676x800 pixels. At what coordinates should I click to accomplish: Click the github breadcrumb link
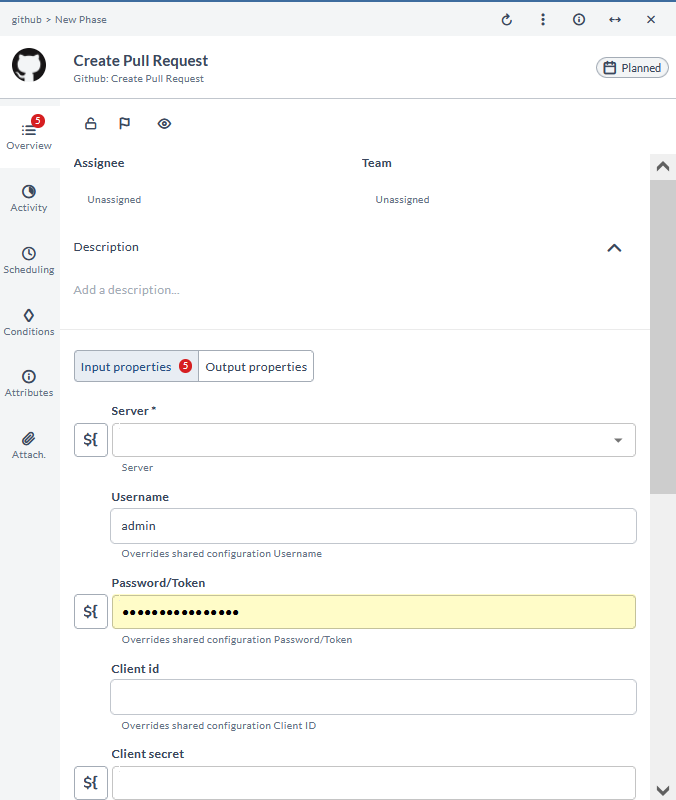(27, 20)
